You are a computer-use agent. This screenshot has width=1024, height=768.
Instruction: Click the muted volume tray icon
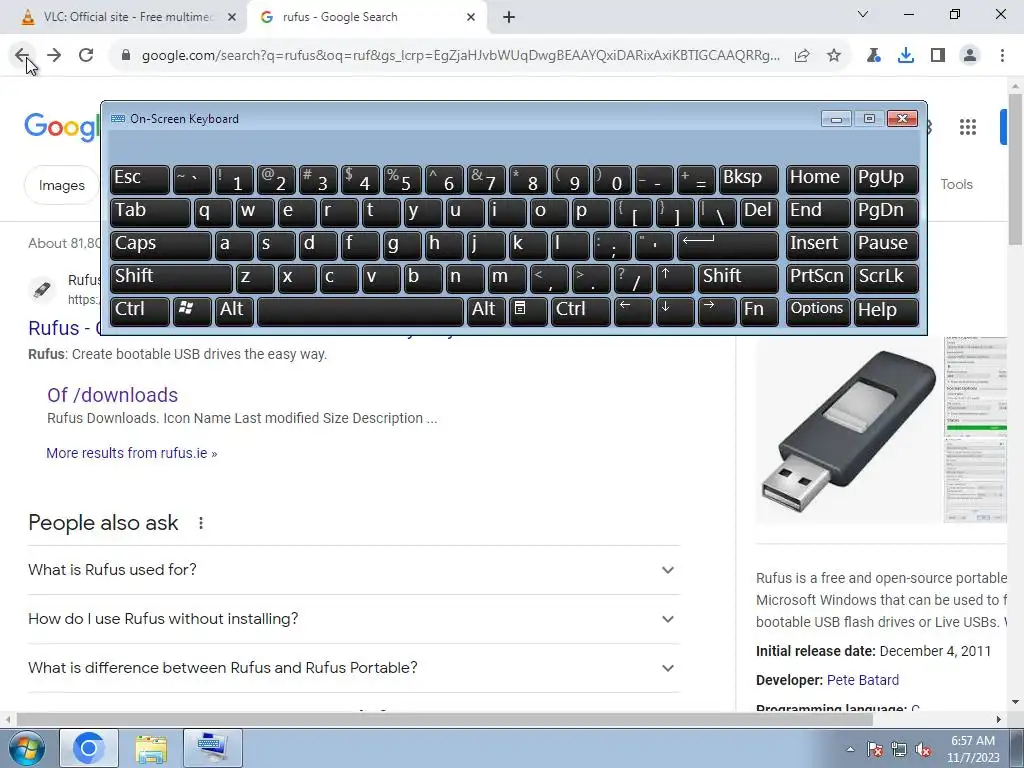click(x=923, y=749)
